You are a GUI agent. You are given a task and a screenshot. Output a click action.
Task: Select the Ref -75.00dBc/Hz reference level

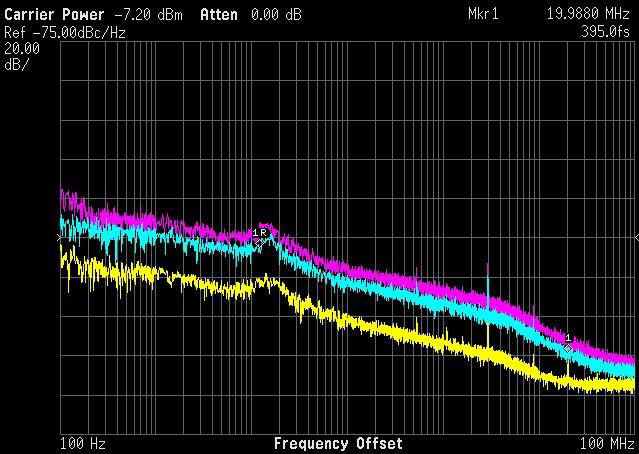point(65,33)
